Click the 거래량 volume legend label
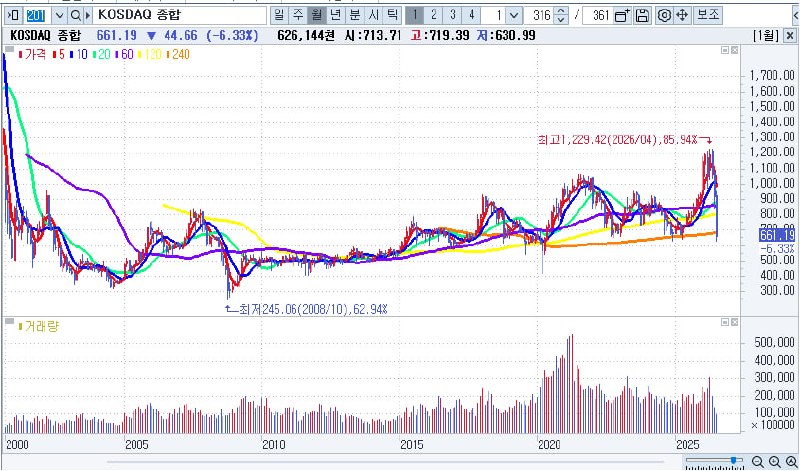 coord(39,327)
